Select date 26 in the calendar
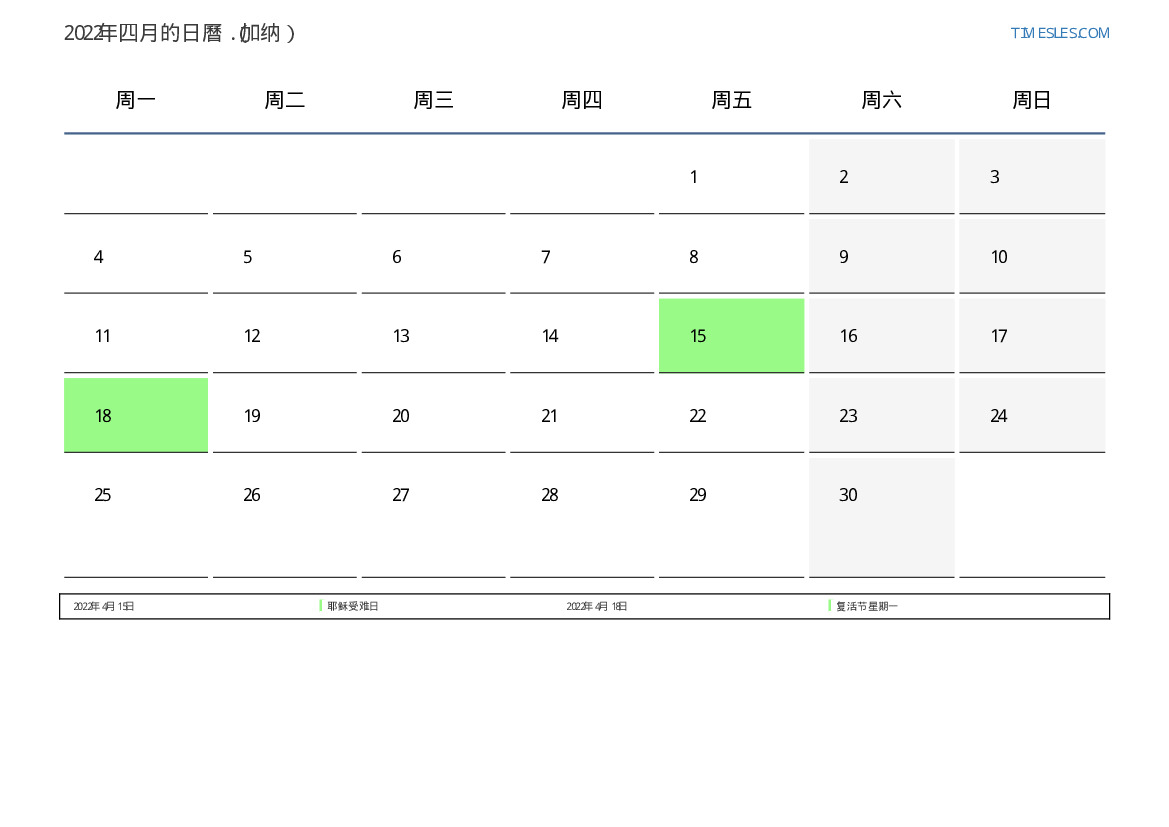This screenshot has height=827, width=1169. click(285, 518)
